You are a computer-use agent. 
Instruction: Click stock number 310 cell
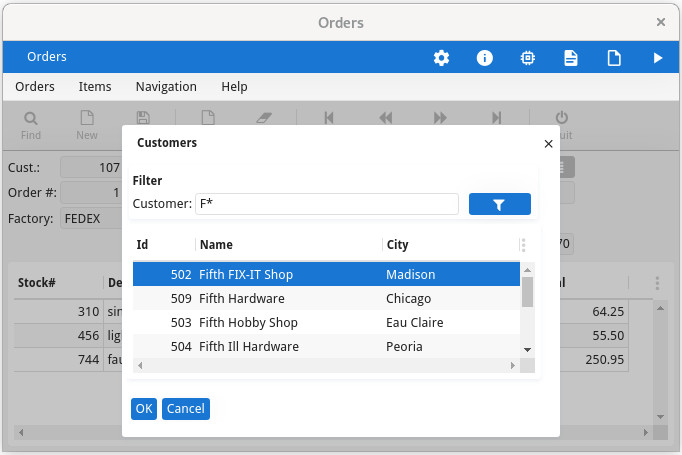[x=58, y=311]
